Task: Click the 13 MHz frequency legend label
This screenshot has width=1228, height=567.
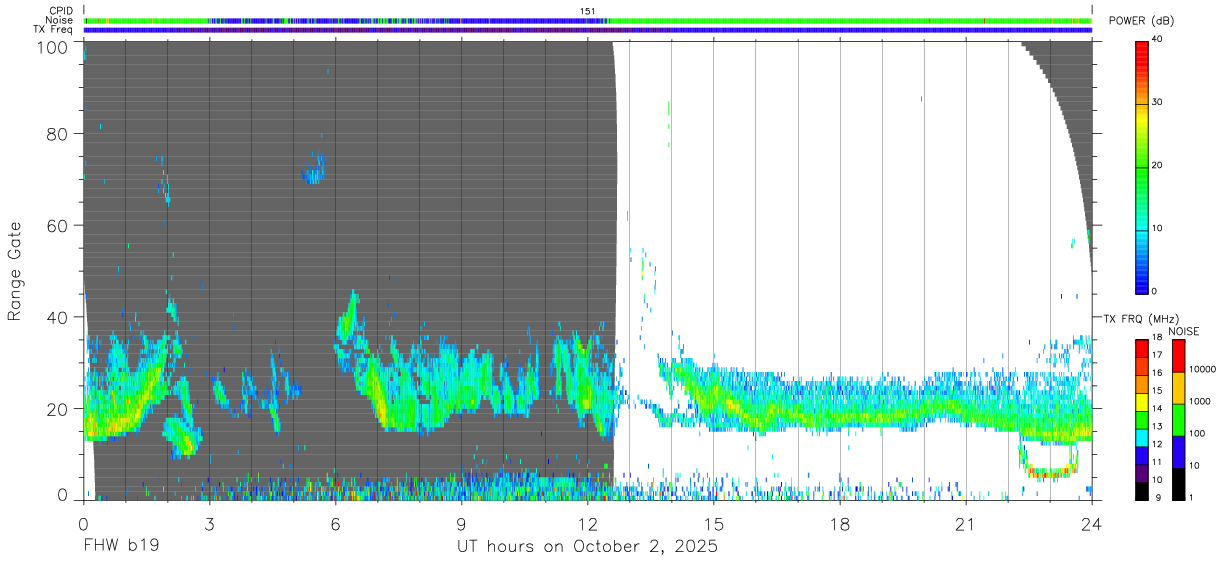Action: coord(1157,426)
